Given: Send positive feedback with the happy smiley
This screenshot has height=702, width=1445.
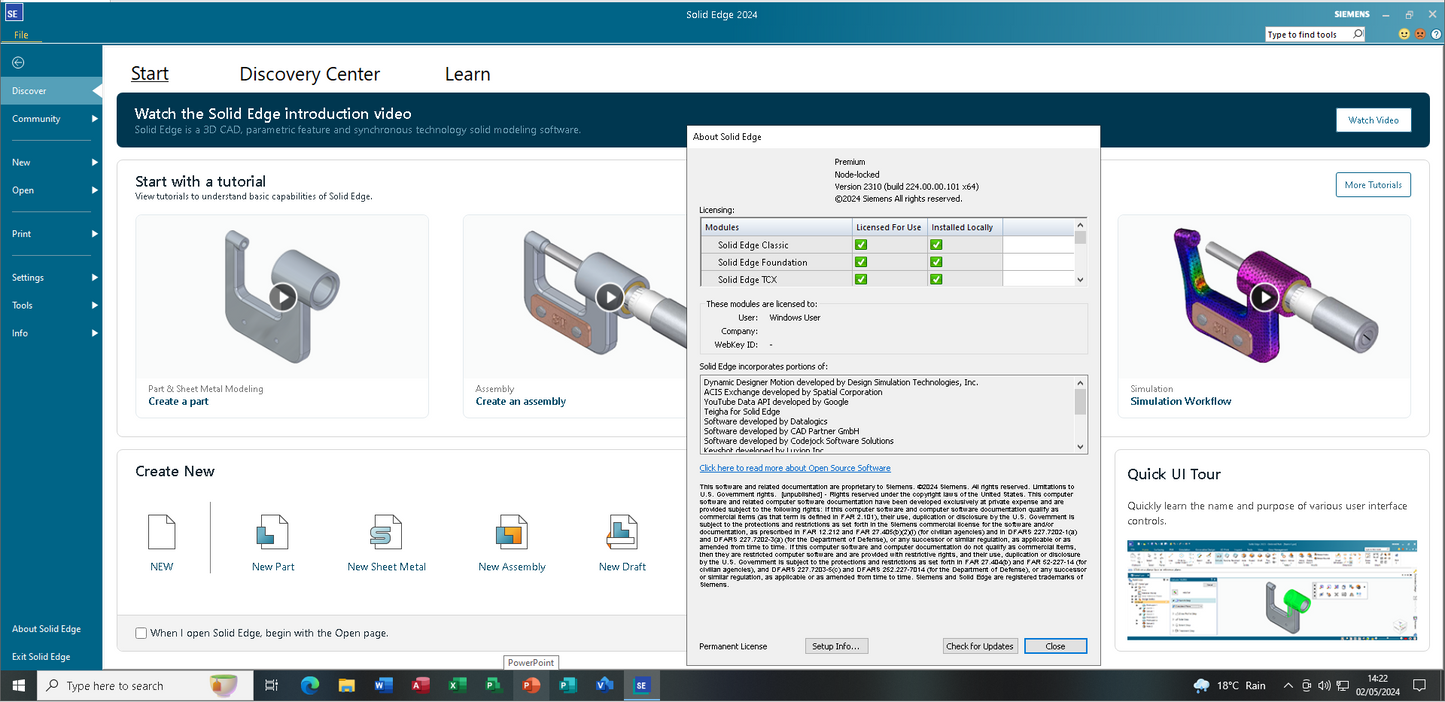Looking at the screenshot, I should point(1404,34).
